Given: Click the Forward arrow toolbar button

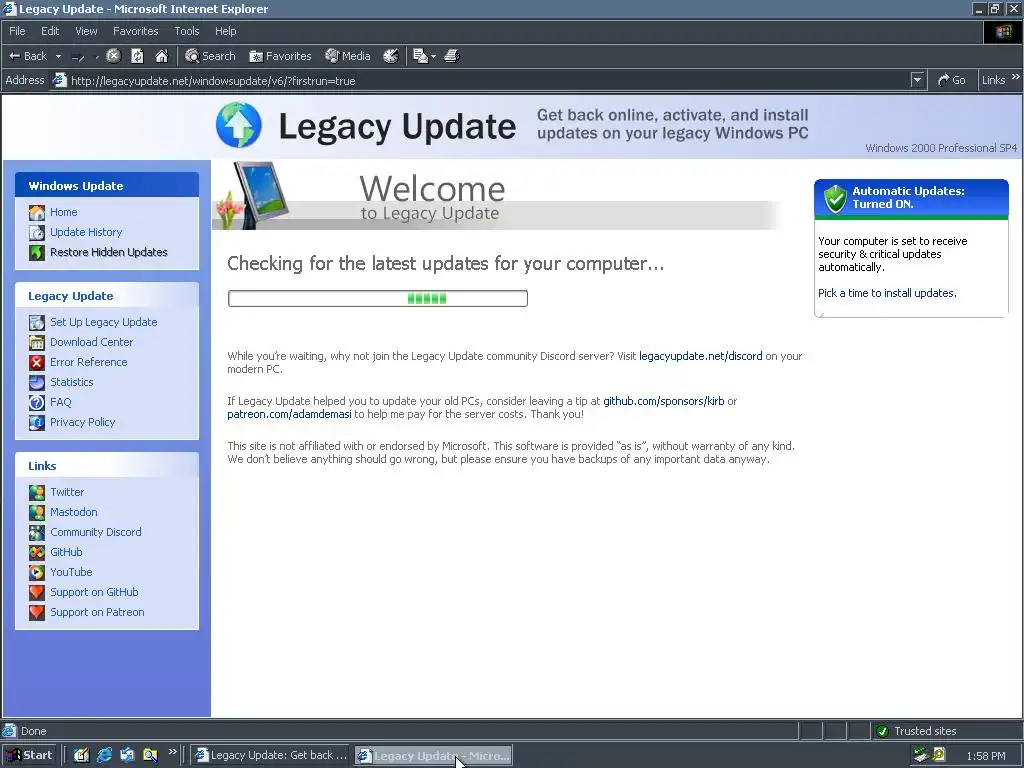Looking at the screenshot, I should click(x=78, y=56).
